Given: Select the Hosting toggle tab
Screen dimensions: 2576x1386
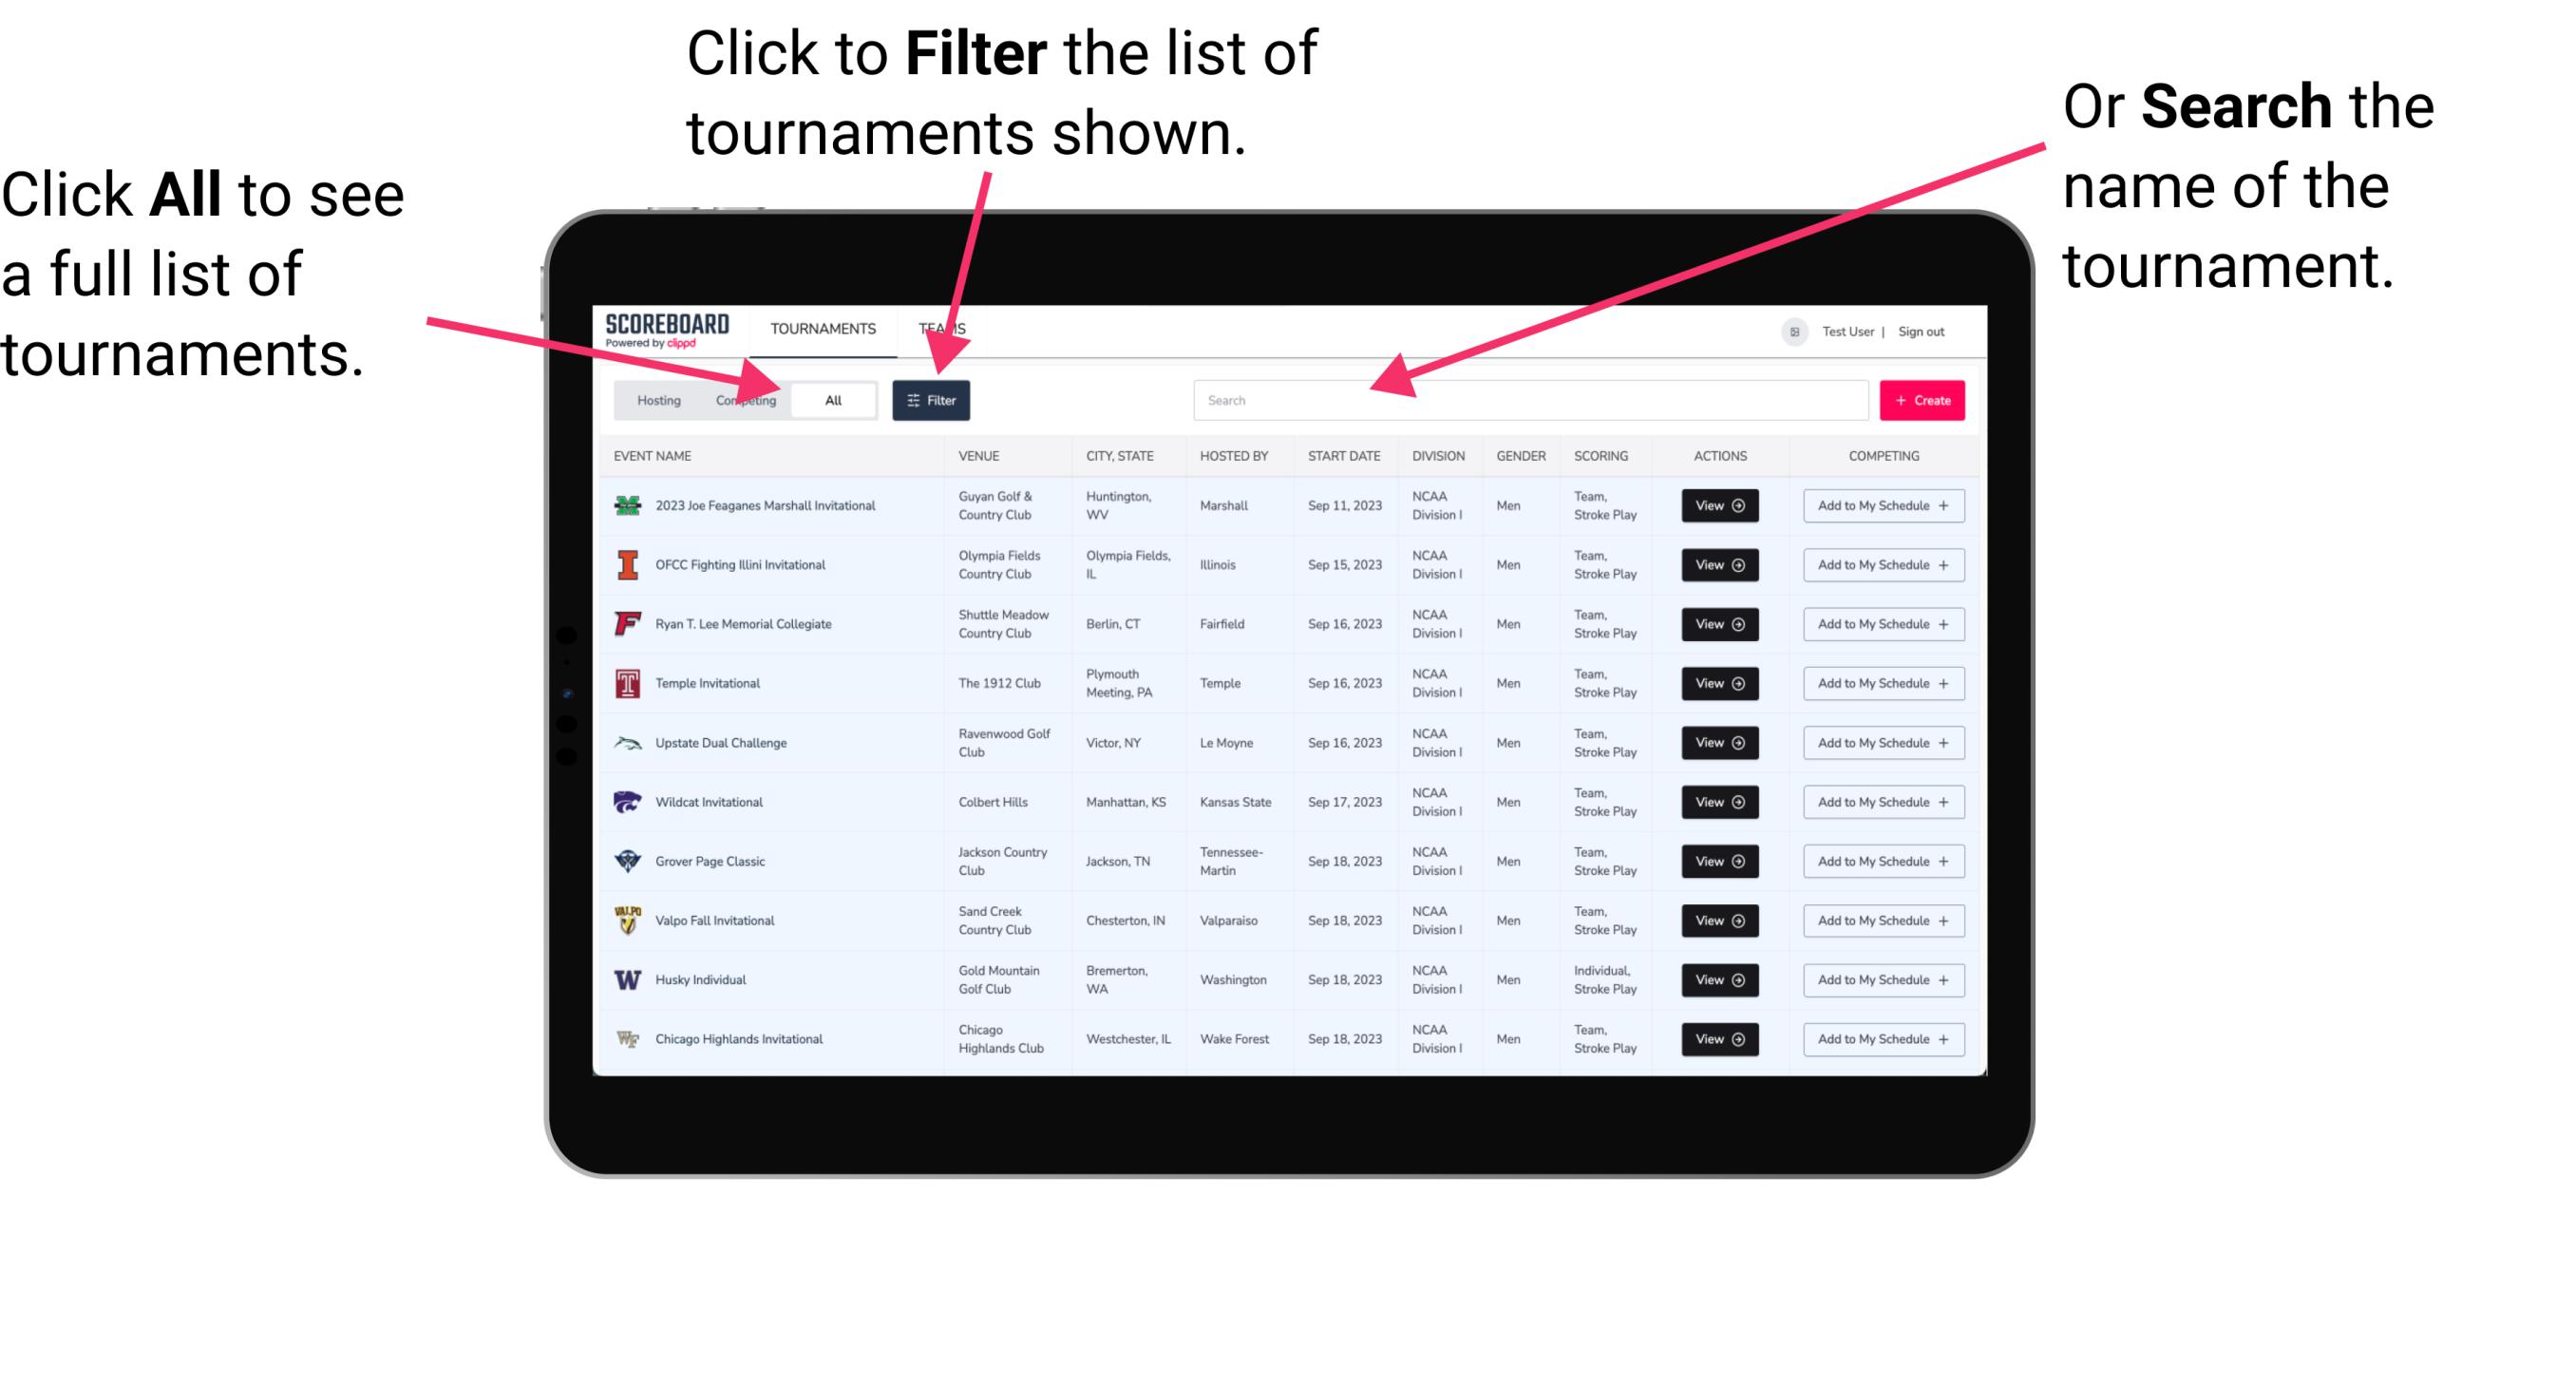Looking at the screenshot, I should [655, 399].
